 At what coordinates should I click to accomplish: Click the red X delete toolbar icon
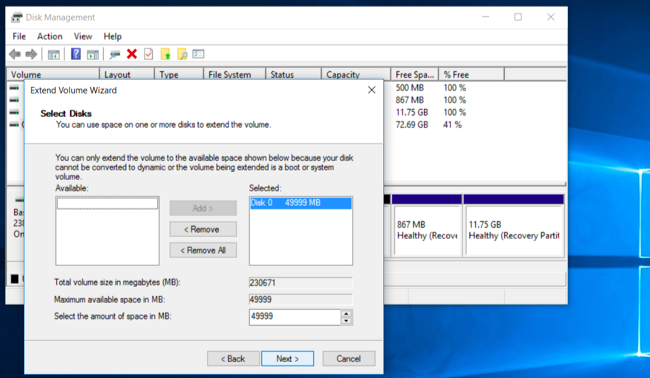point(132,54)
